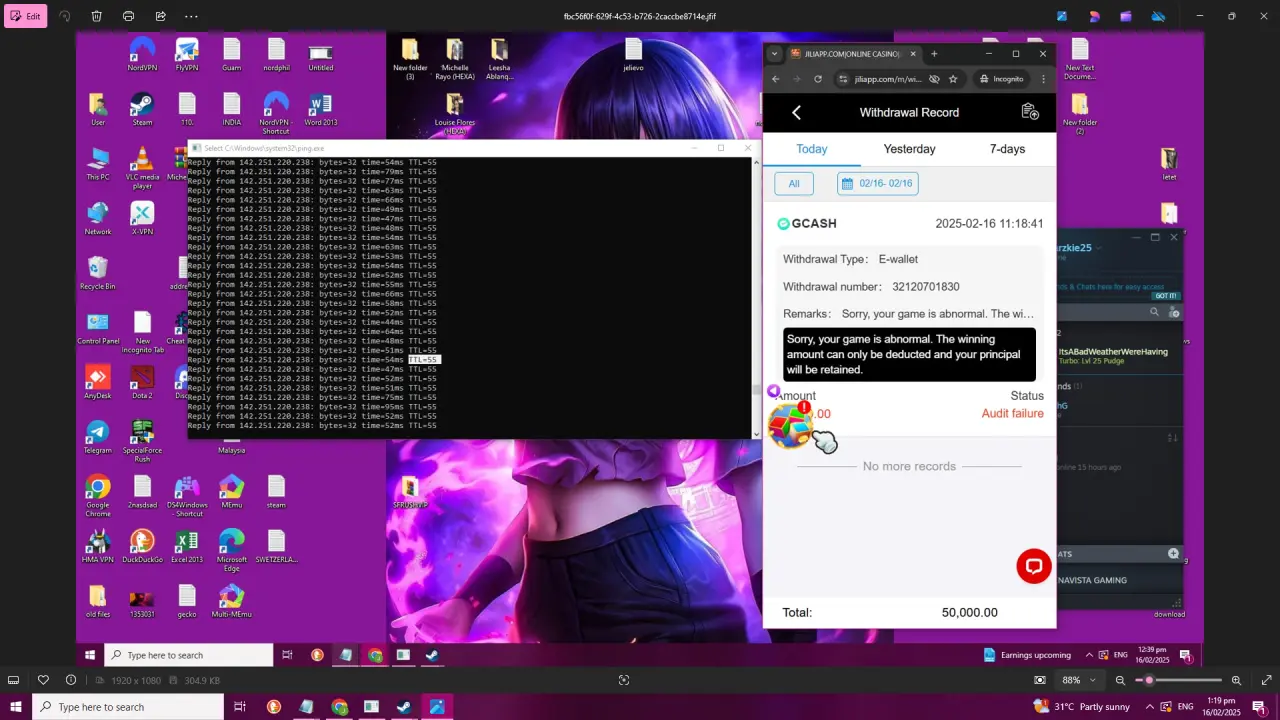Click the Google Chrome desktop icon
This screenshot has width=1280, height=720.
pos(98,495)
